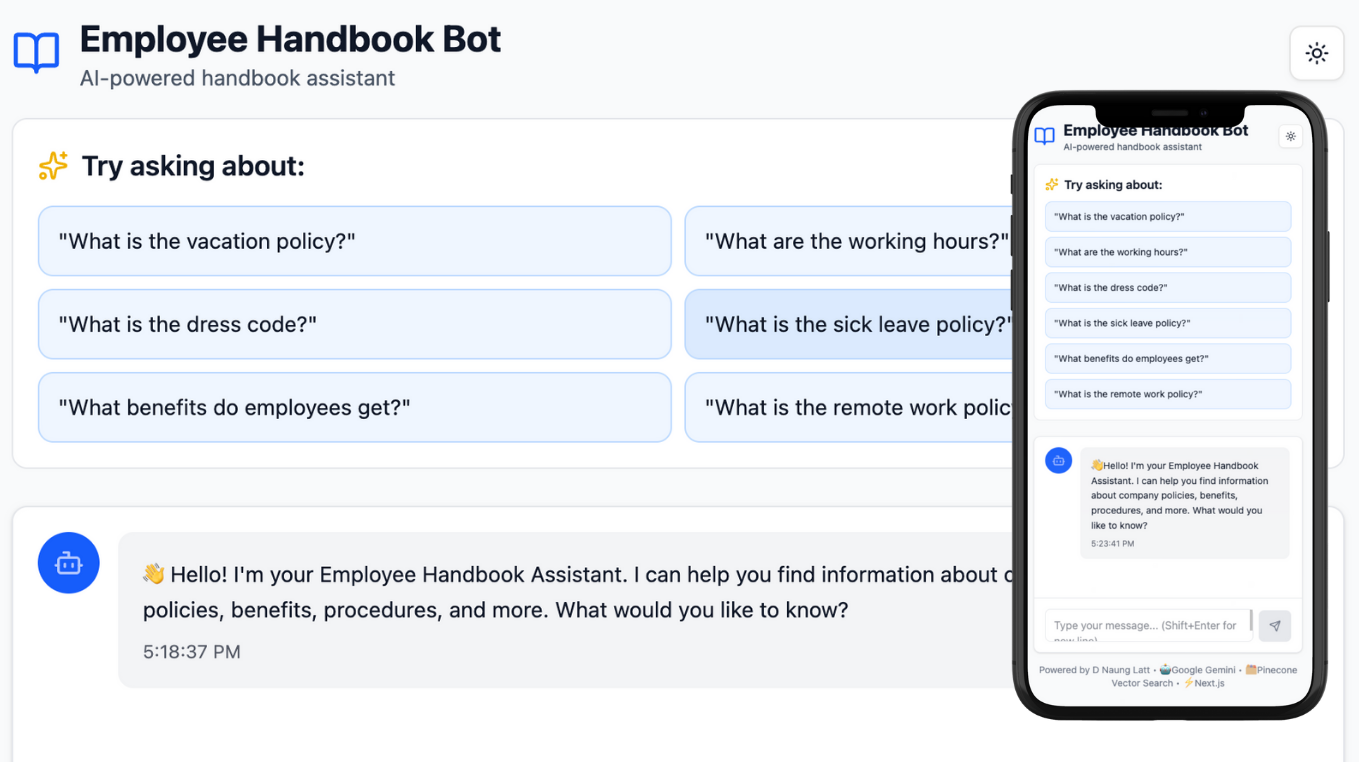The image size is (1359, 762).
Task: Click the paper-plane send icon on the phone
Action: tap(1275, 625)
